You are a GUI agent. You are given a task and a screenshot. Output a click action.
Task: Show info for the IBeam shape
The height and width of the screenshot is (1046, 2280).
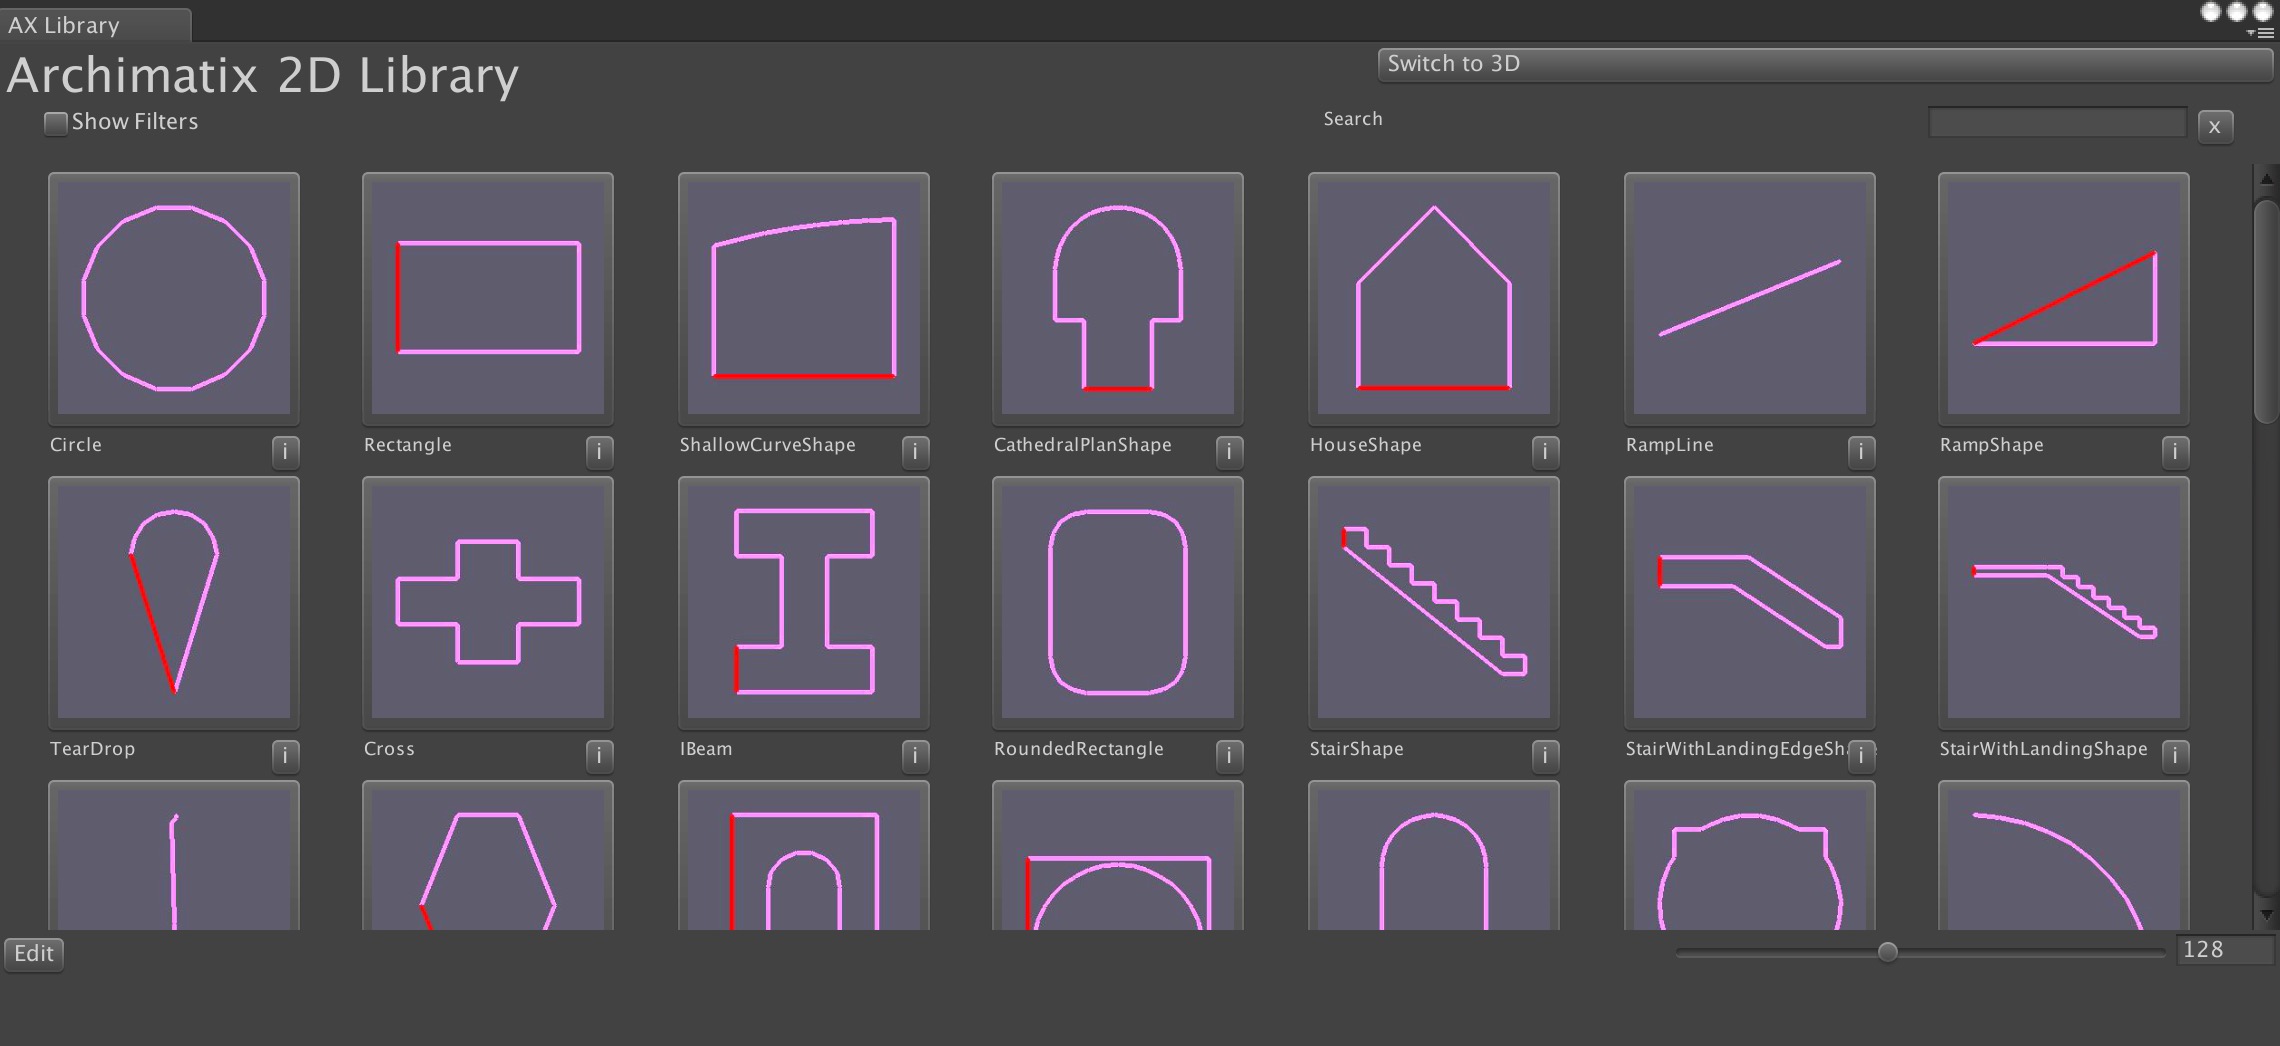coord(915,756)
